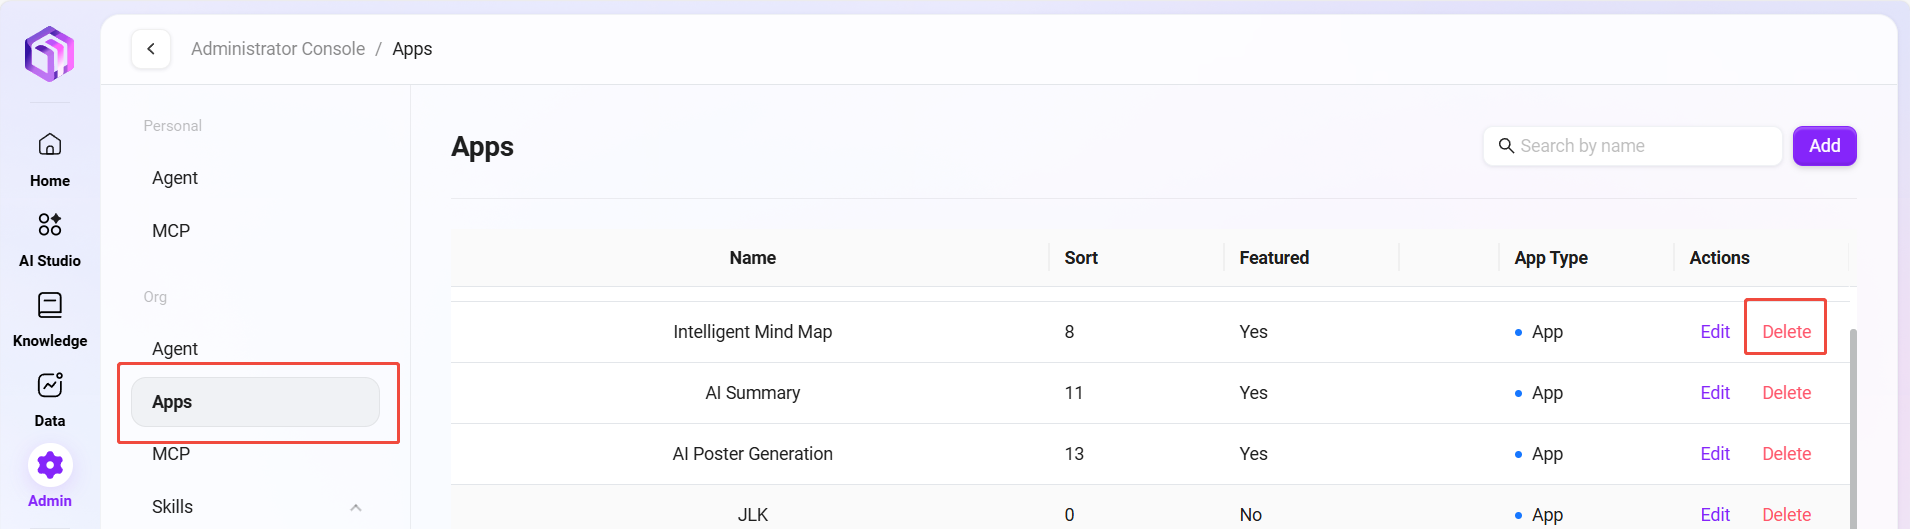1910x529 pixels.
Task: Delete the Intelligent Mind Map app
Action: click(1786, 332)
